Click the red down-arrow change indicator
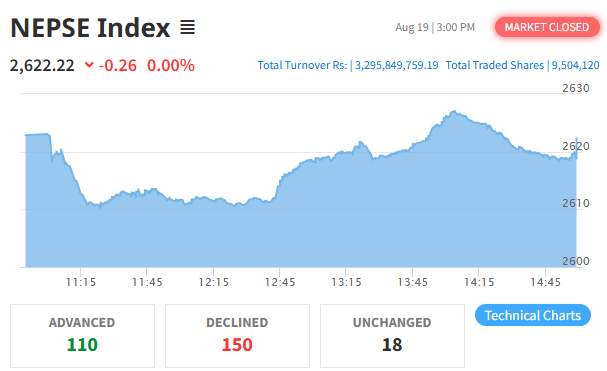 point(89,65)
